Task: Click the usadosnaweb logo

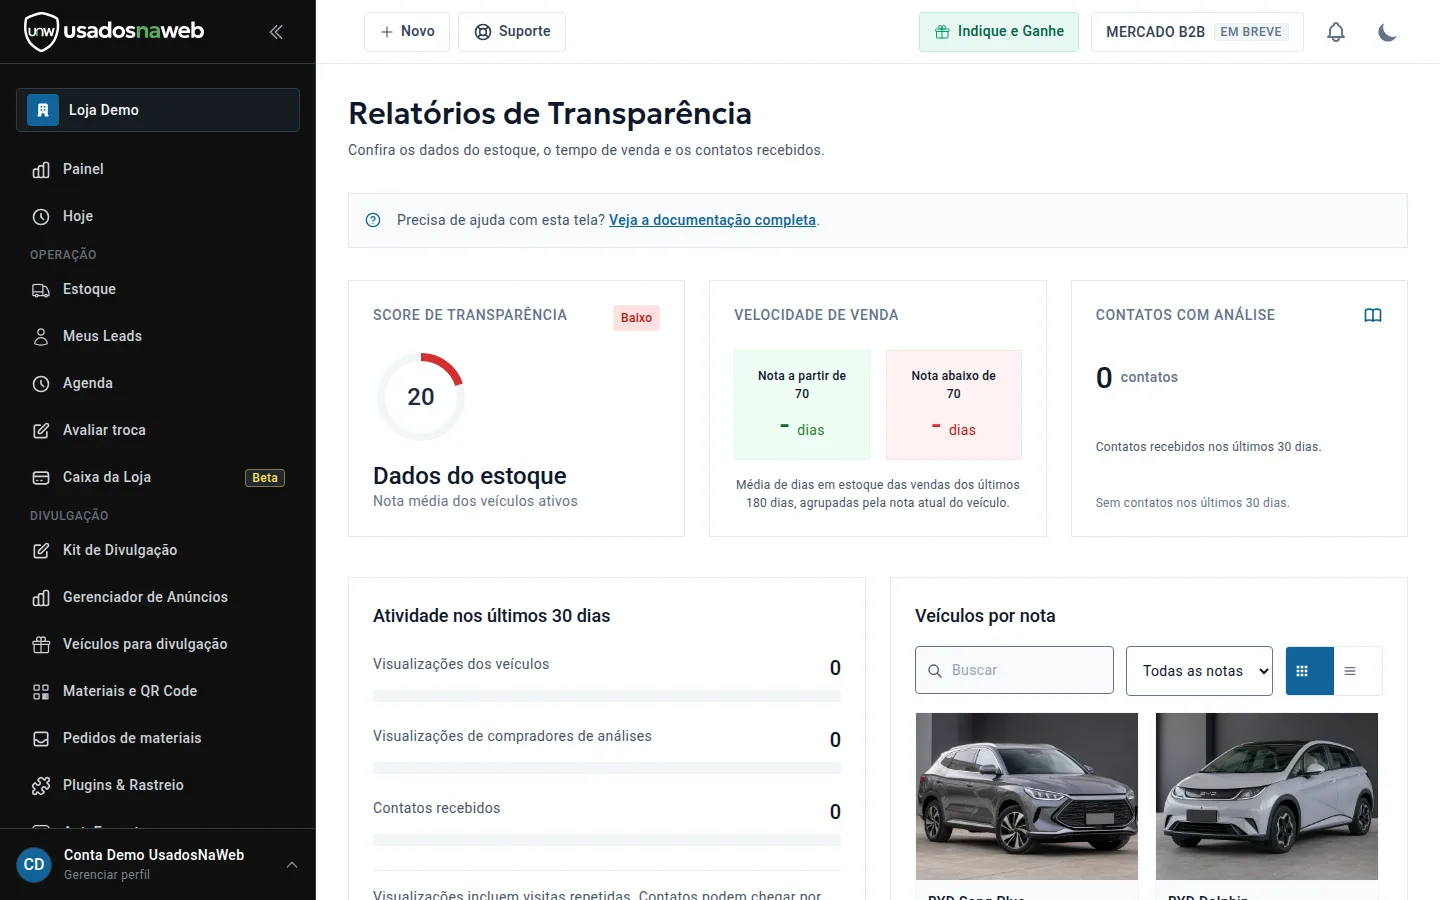Action: pyautogui.click(x=114, y=32)
